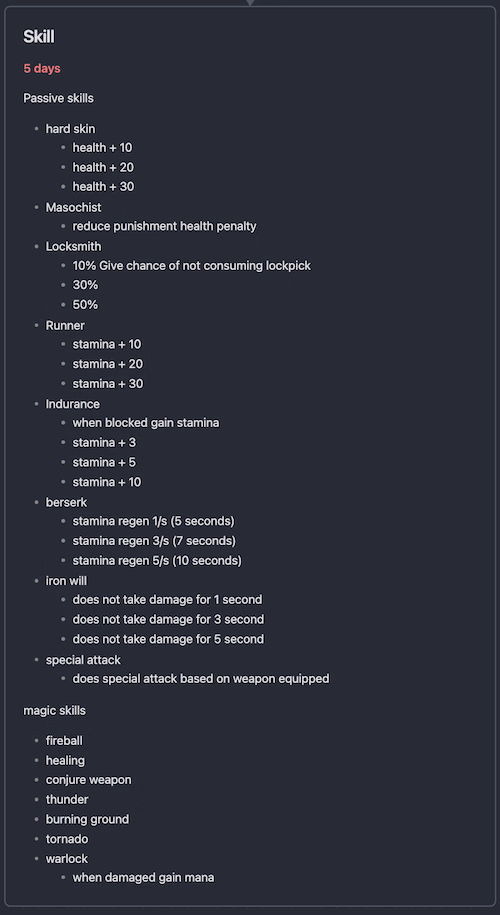Click the lockpick 10% chance line

coord(192,266)
